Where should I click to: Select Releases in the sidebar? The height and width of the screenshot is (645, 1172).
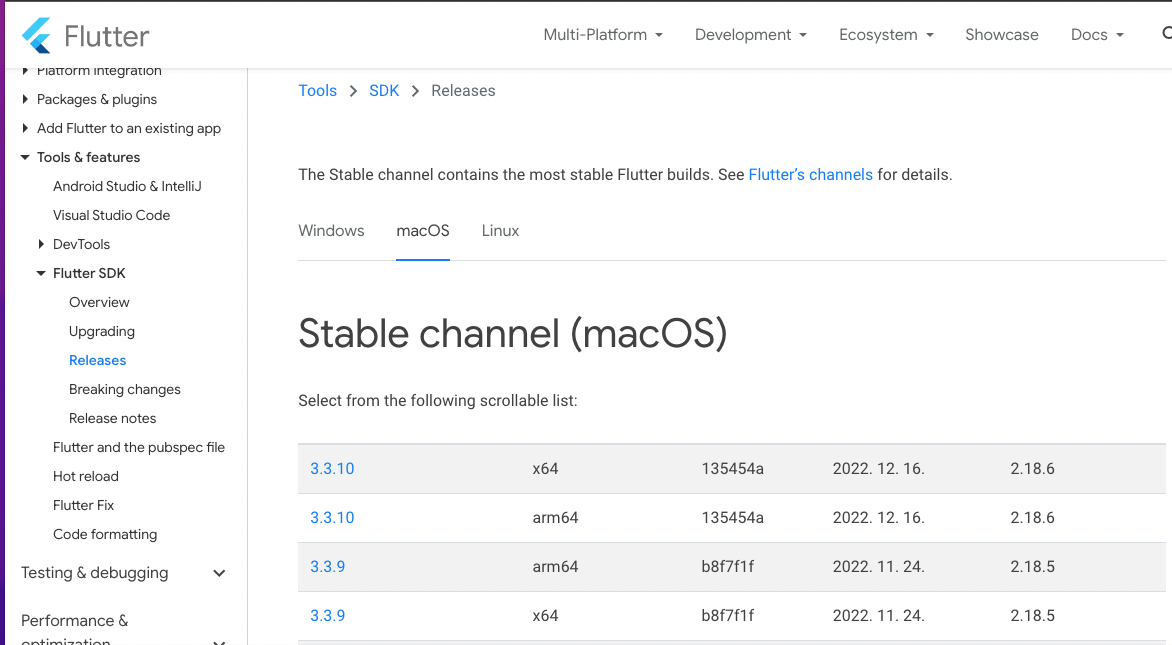pos(97,360)
